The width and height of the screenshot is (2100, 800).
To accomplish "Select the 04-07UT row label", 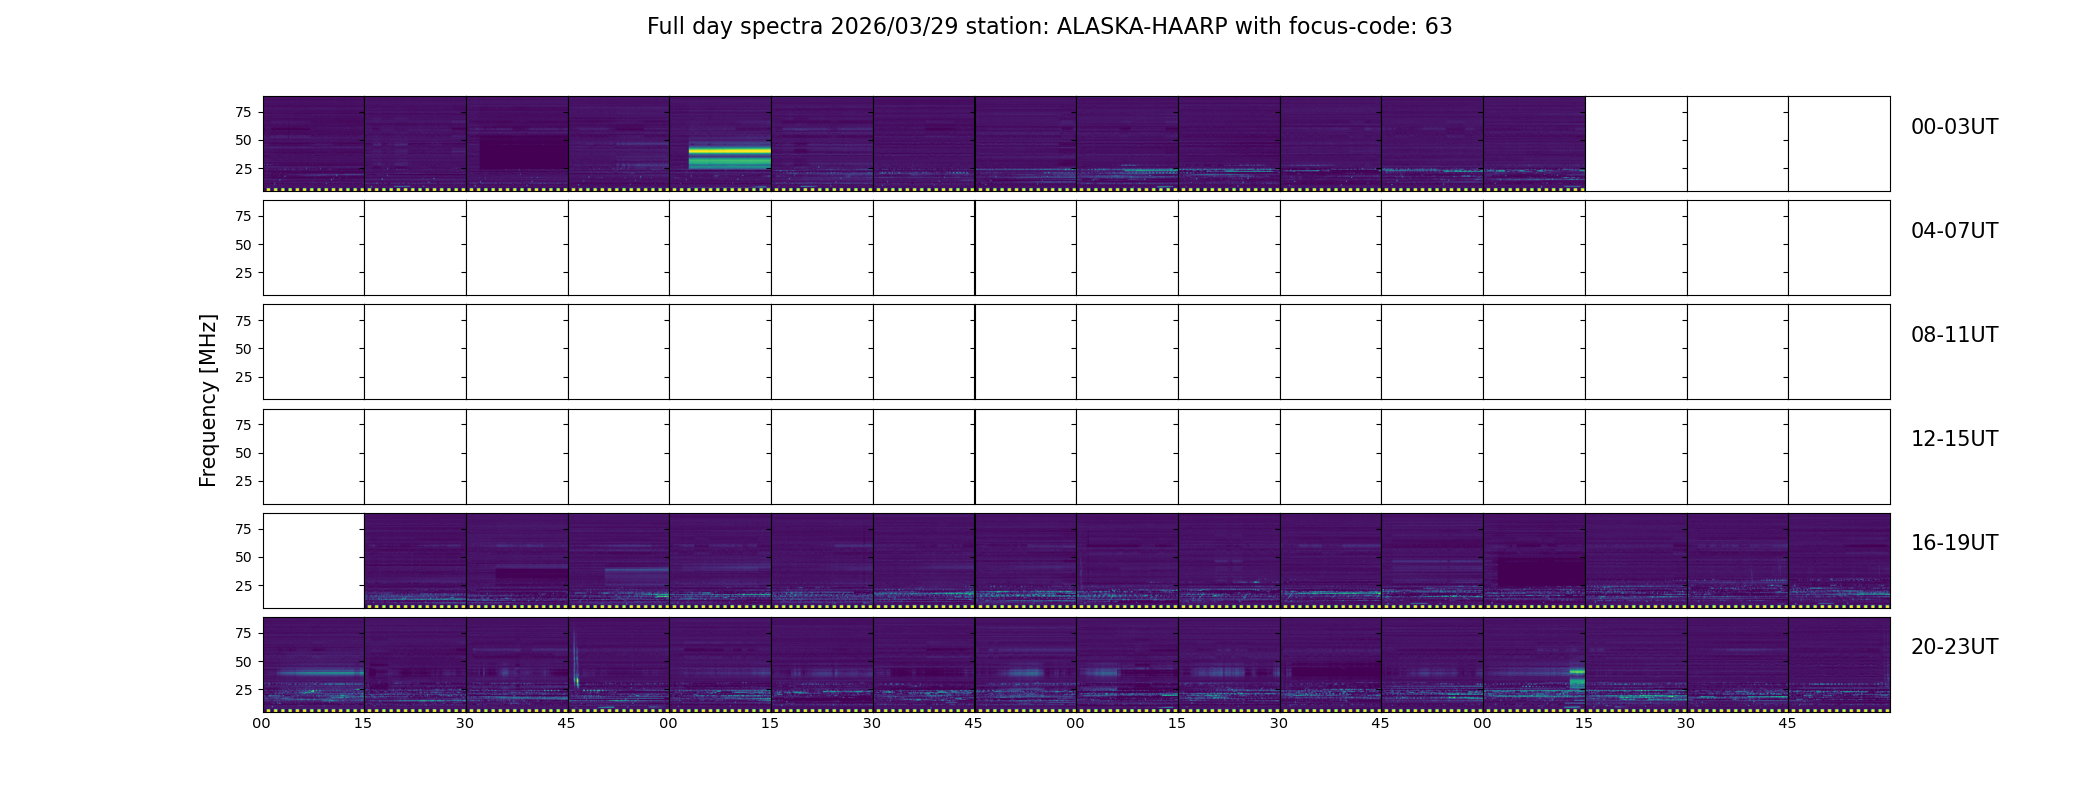I will click(x=1954, y=231).
